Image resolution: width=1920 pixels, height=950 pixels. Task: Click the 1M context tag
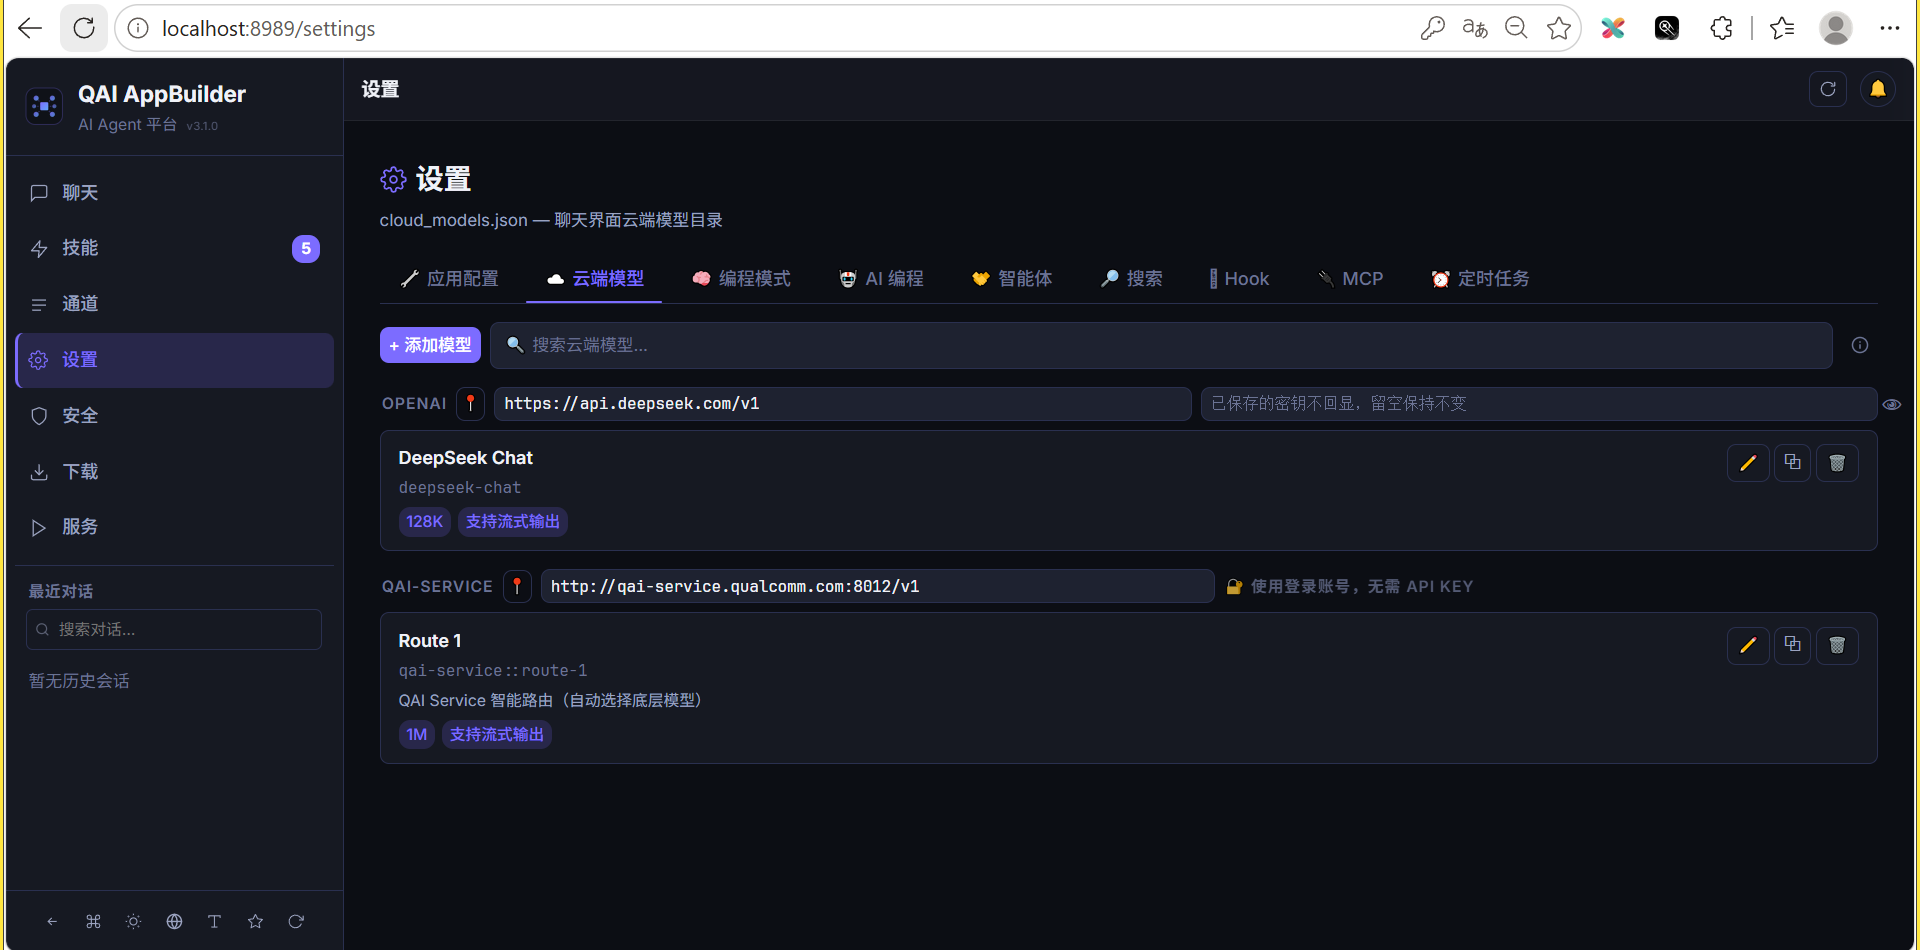(417, 735)
